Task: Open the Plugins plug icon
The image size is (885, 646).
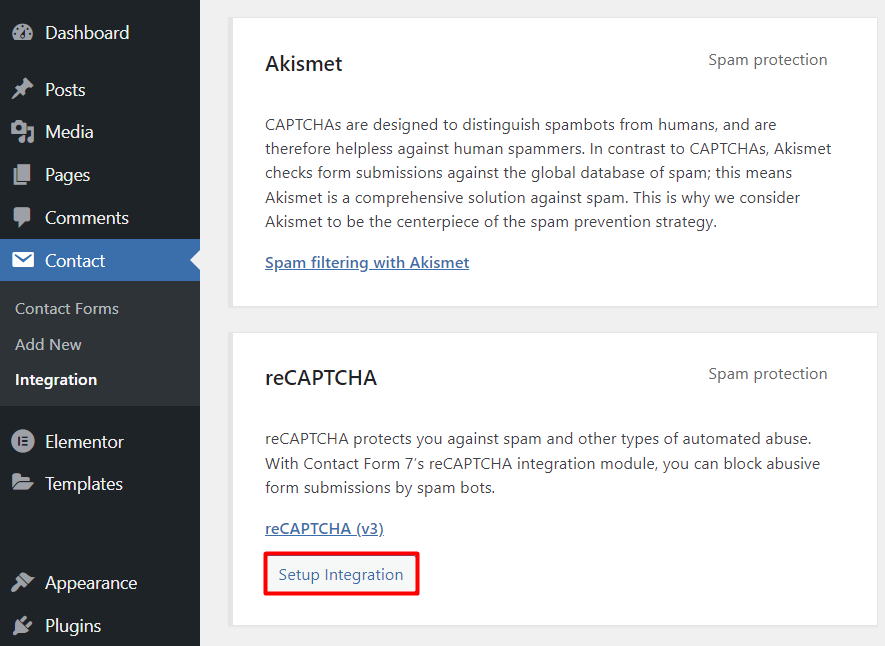Action: tap(22, 625)
